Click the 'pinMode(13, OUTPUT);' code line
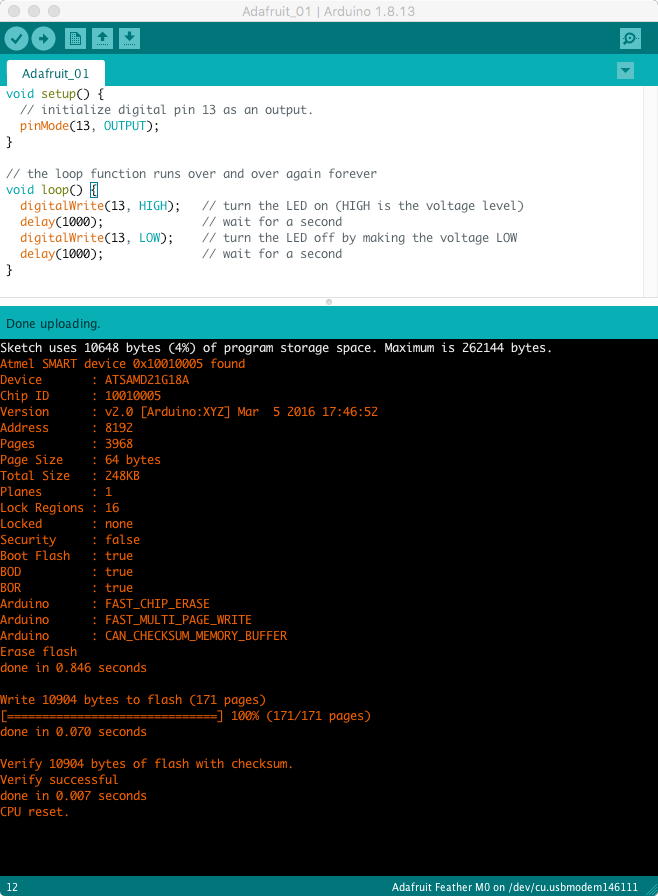Viewport: 658px width, 896px height. coord(89,126)
